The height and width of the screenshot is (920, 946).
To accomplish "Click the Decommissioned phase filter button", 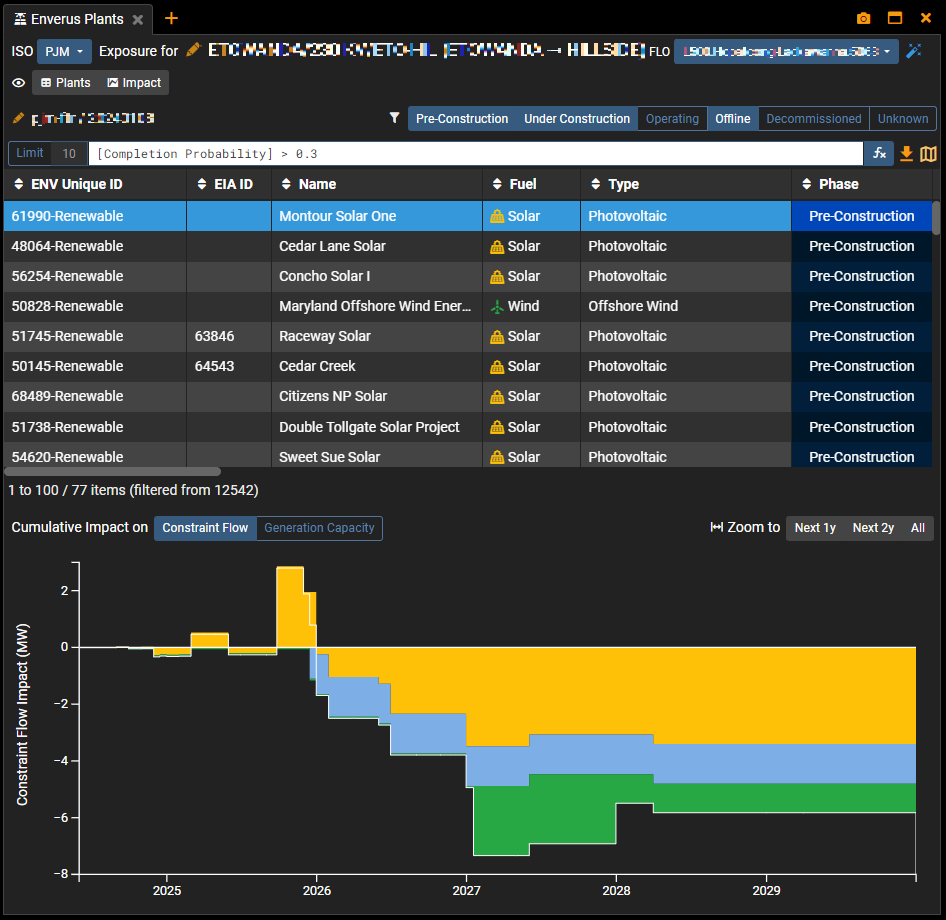I will [813, 118].
